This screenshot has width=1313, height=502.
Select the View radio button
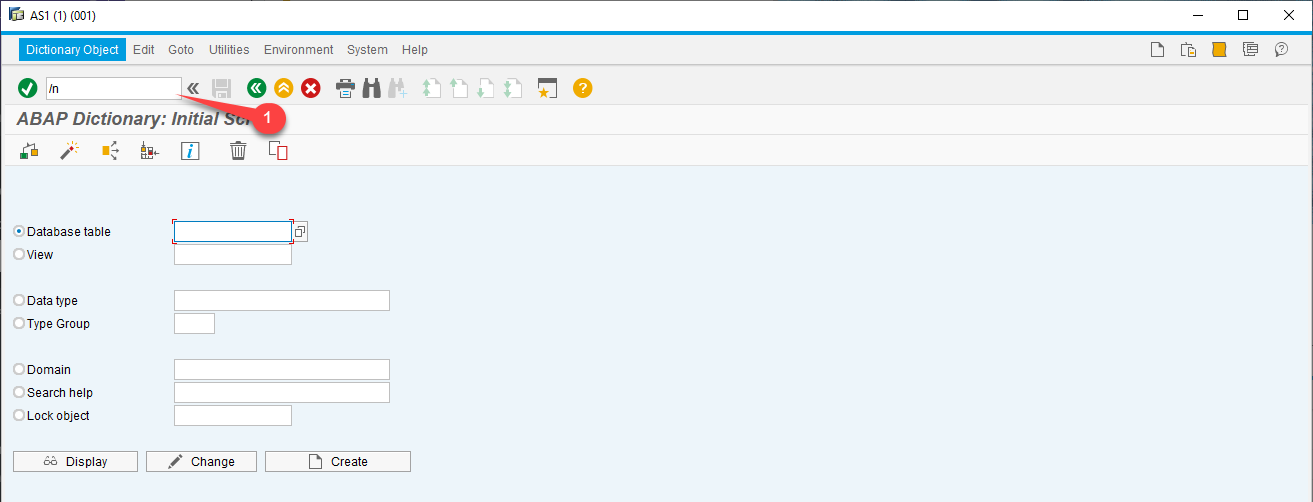[x=19, y=255]
